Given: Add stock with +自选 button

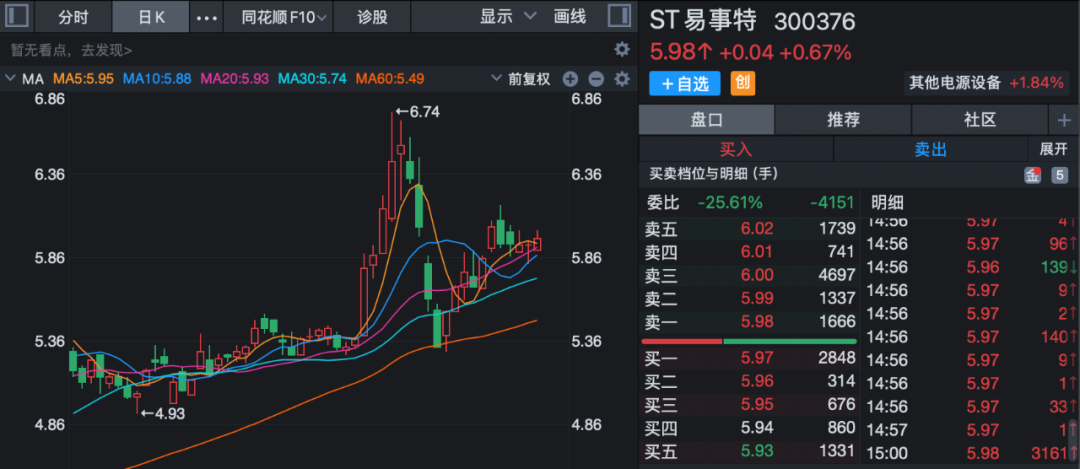Looking at the screenshot, I should [685, 84].
